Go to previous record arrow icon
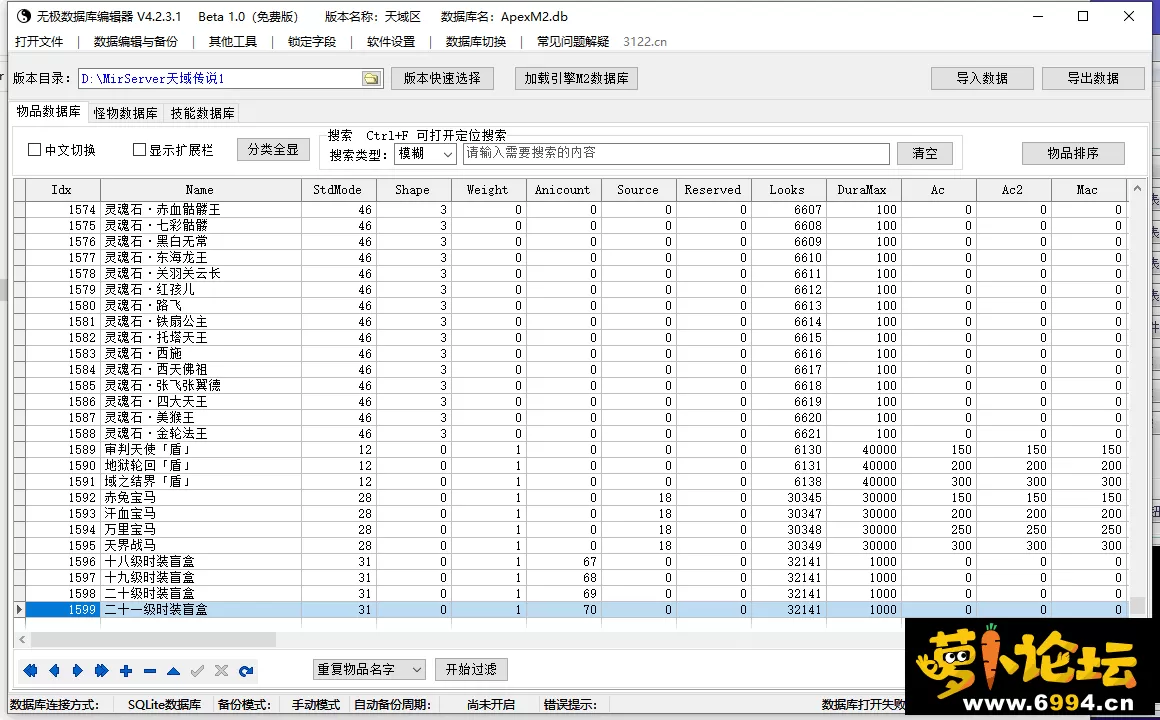Image resolution: width=1160 pixels, height=720 pixels. coord(54,671)
